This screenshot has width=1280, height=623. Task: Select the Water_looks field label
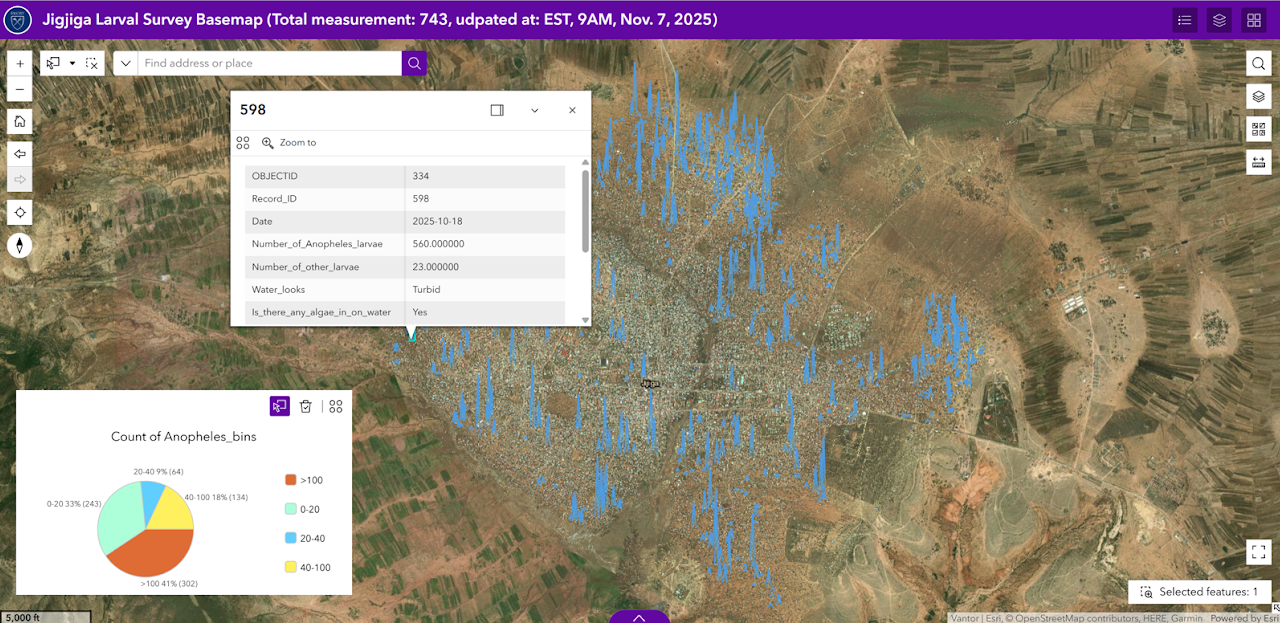coord(276,290)
